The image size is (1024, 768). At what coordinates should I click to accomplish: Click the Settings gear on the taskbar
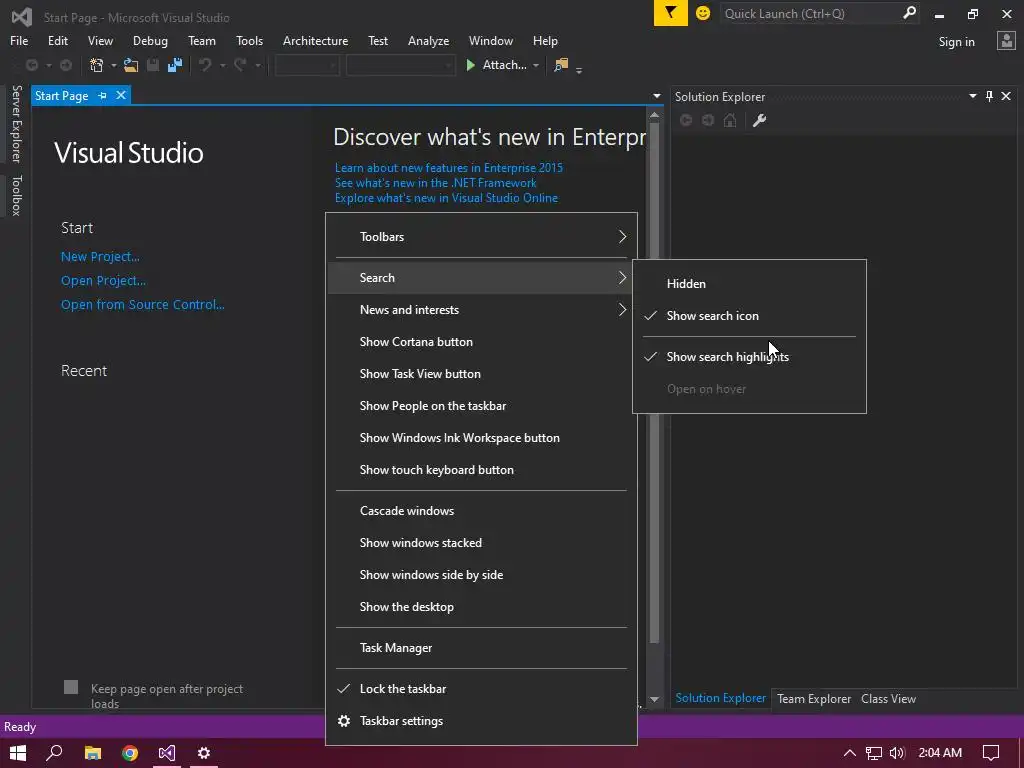pyautogui.click(x=204, y=753)
